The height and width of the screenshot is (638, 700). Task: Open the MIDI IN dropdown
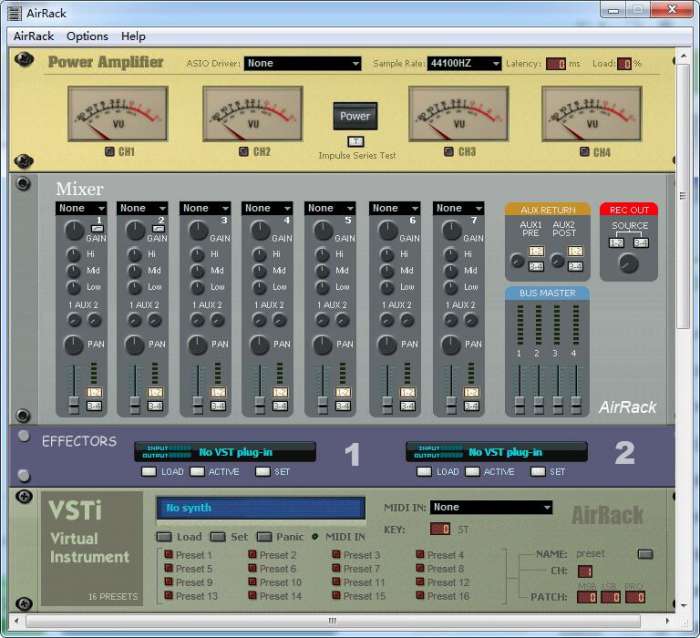pos(491,507)
